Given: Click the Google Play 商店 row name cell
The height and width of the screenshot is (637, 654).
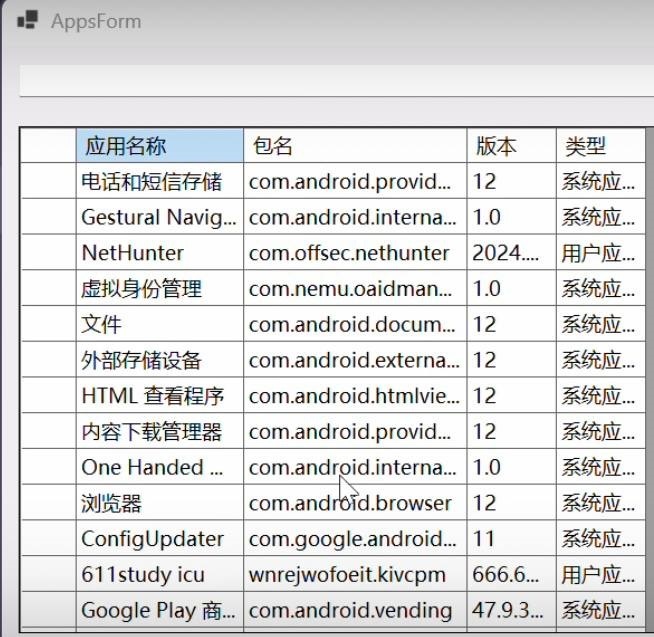Looking at the screenshot, I should 159,610.
